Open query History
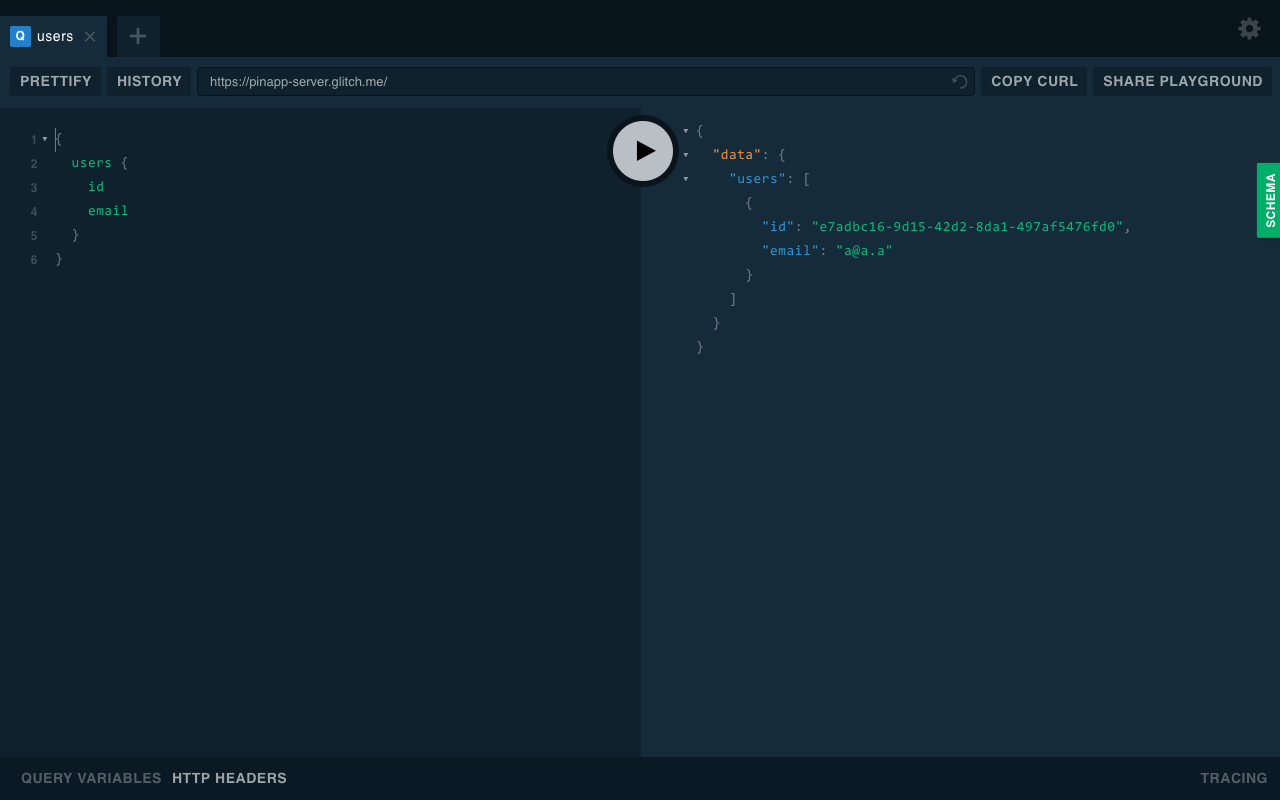 pos(149,81)
